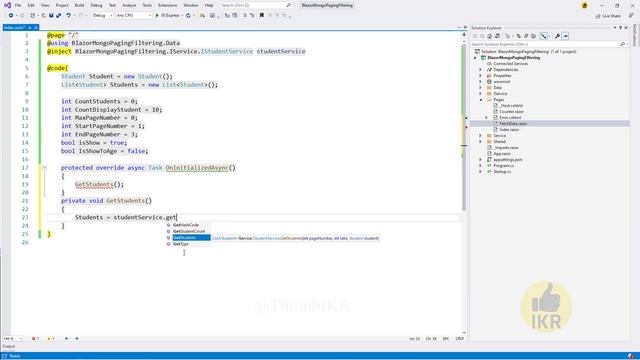Click the navigate forward arrow below editor
The height and width of the screenshot is (360, 640).
tap(76, 338)
